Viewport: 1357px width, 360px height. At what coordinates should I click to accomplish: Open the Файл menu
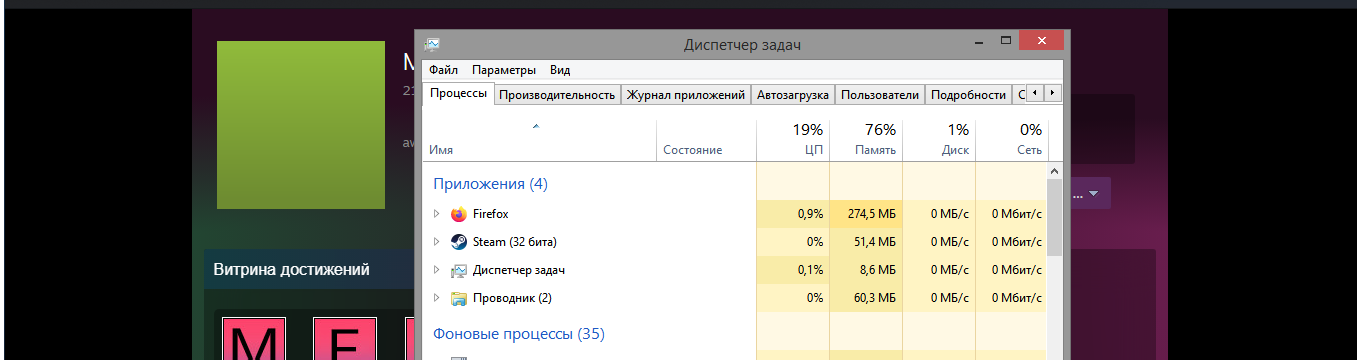tap(444, 70)
